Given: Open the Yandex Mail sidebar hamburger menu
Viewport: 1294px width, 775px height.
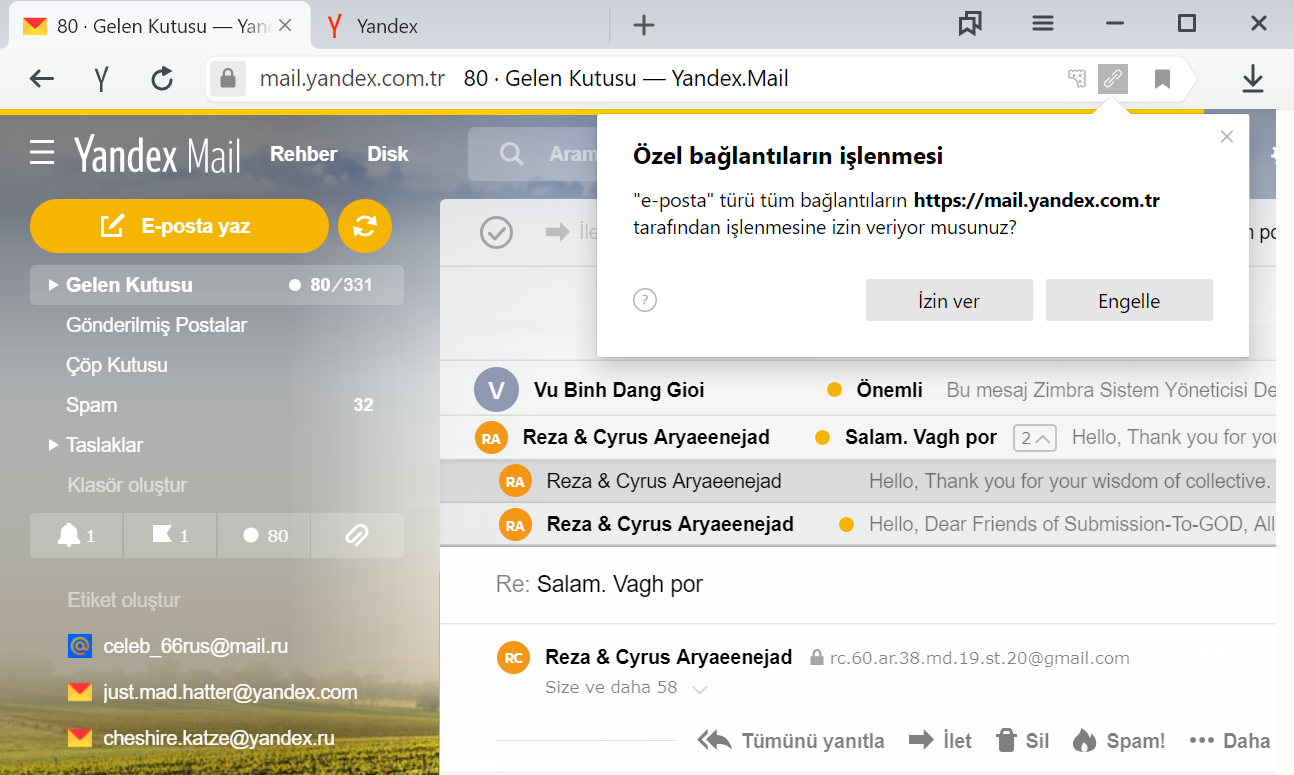Looking at the screenshot, I should [42, 153].
